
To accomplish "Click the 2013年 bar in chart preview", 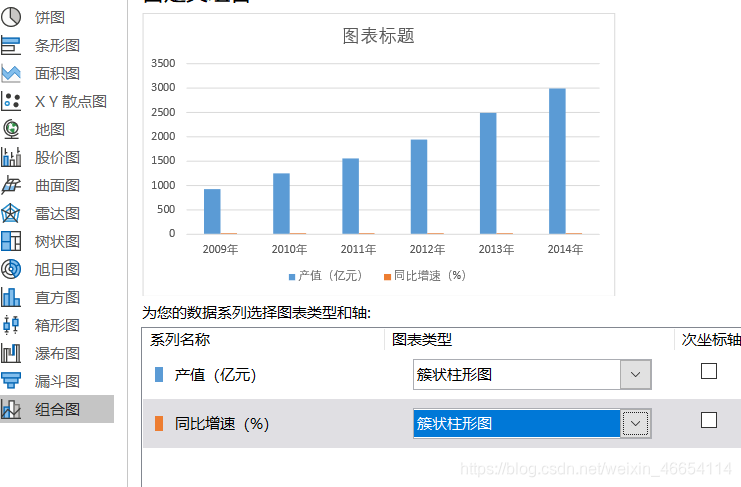I will coord(488,173).
